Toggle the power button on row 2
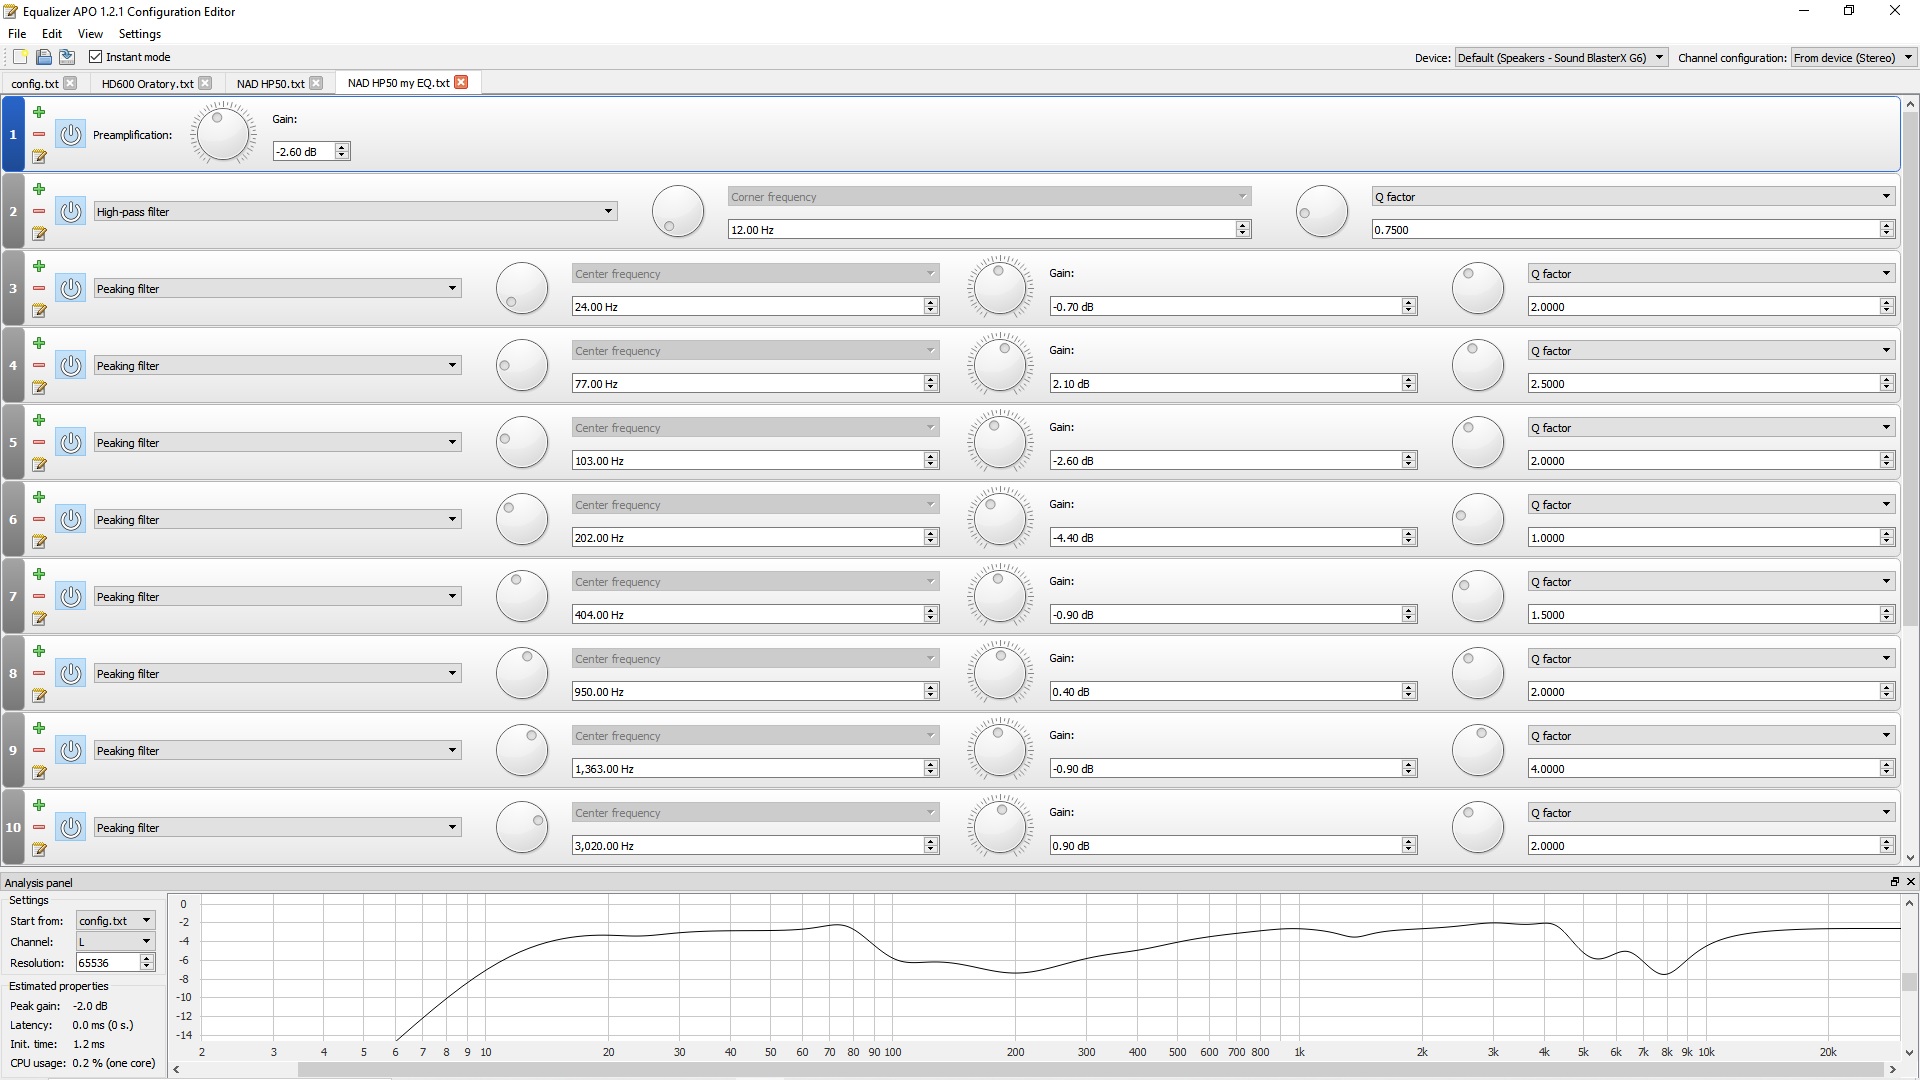The height and width of the screenshot is (1080, 1920). click(x=70, y=211)
